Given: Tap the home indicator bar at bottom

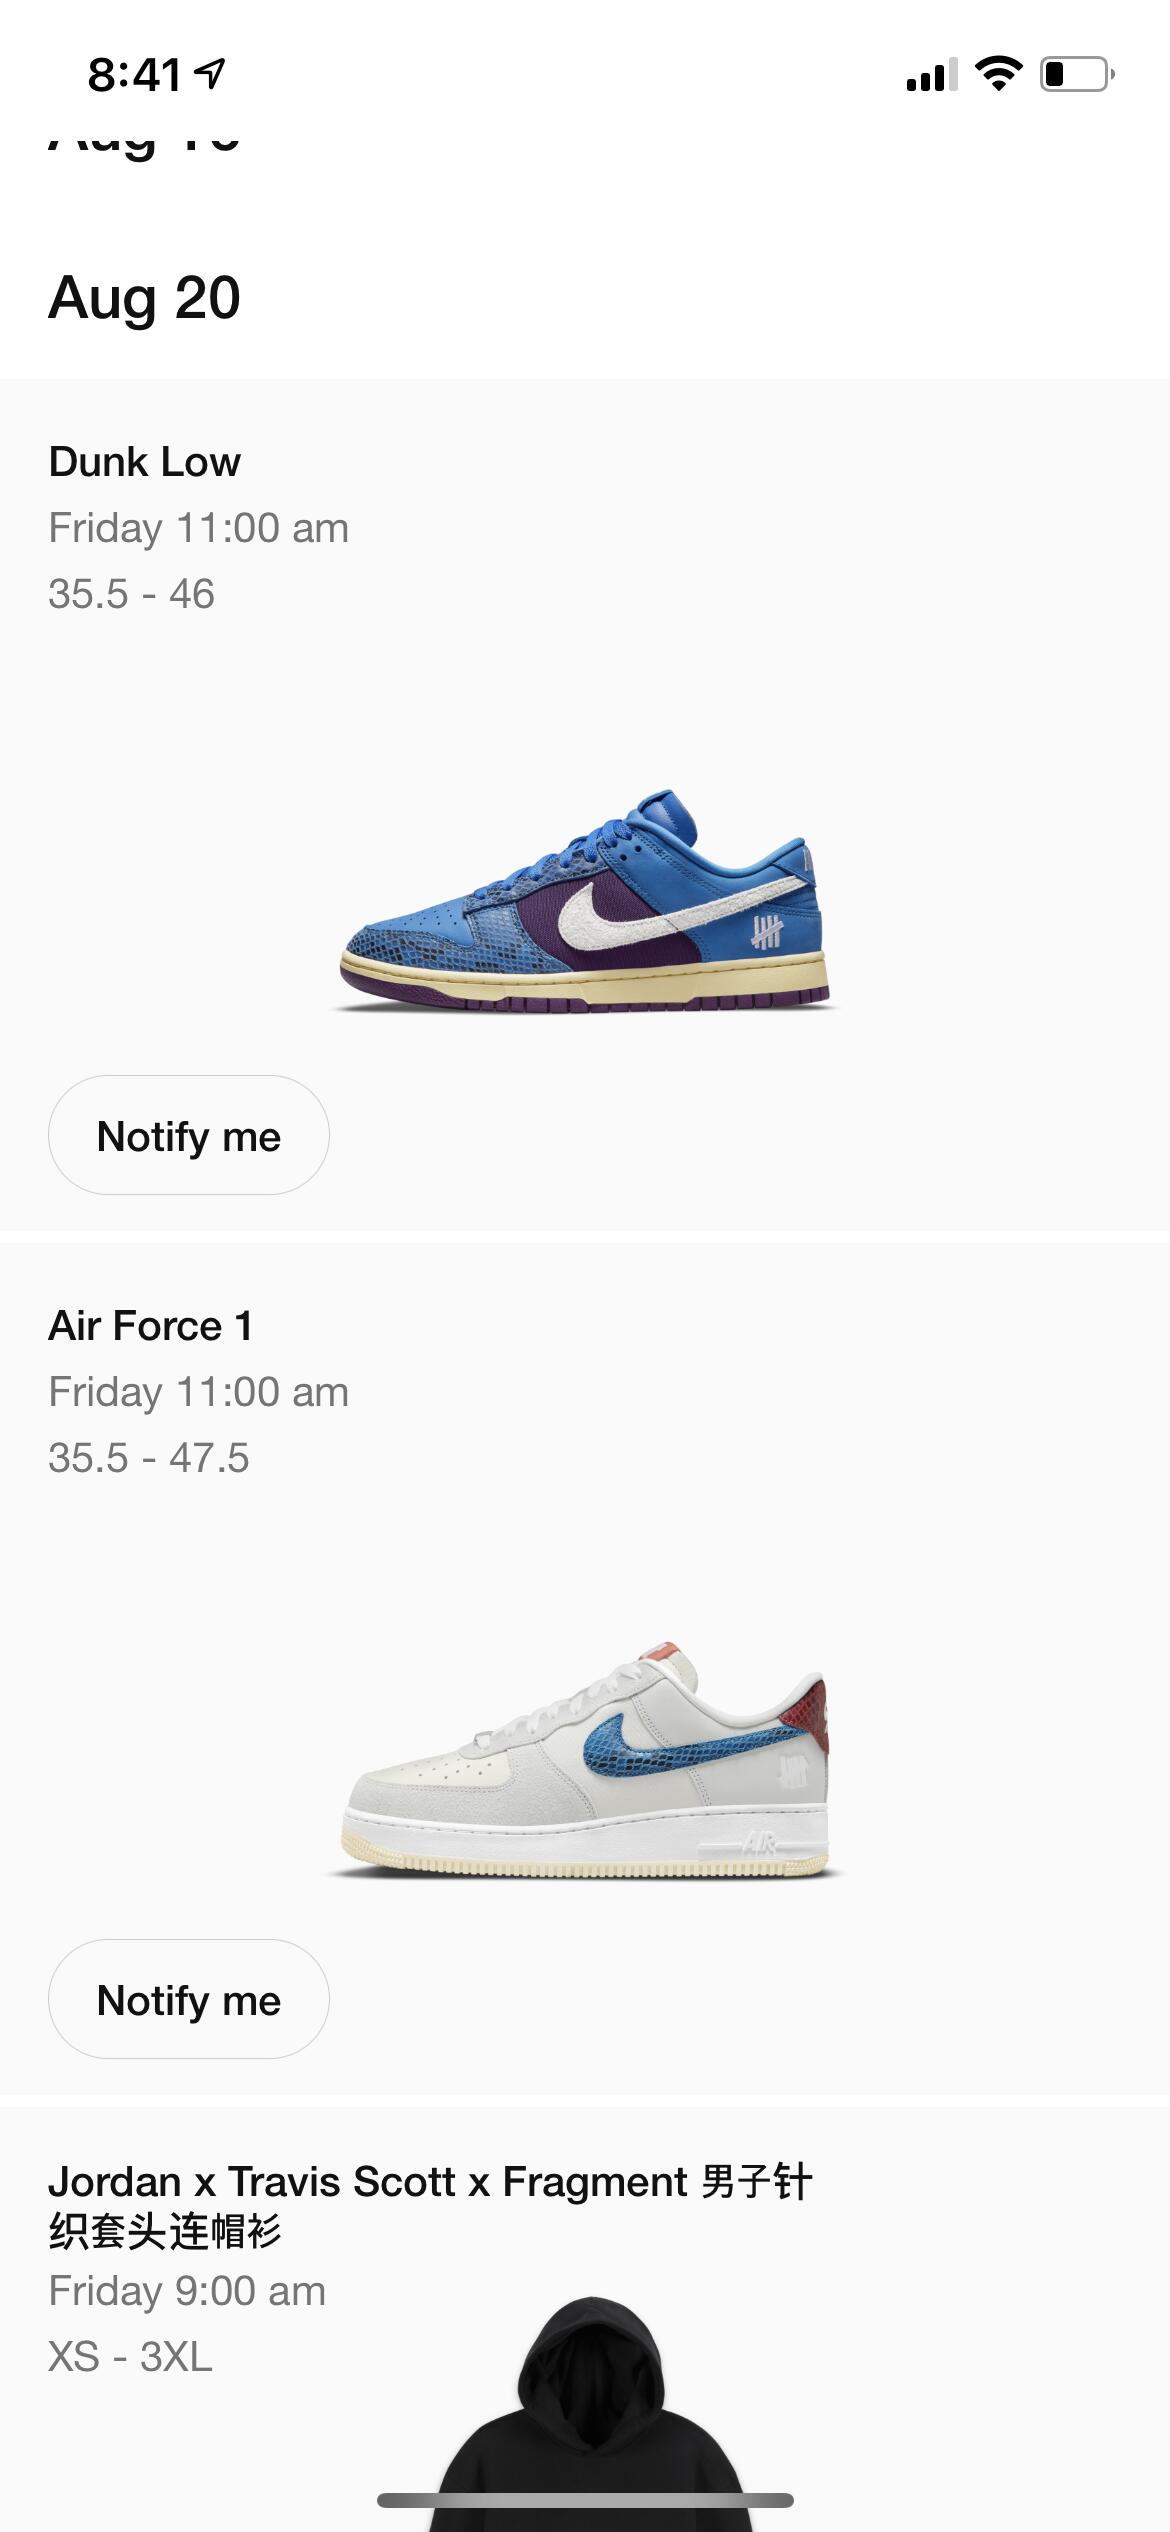Looking at the screenshot, I should tap(585, 2500).
